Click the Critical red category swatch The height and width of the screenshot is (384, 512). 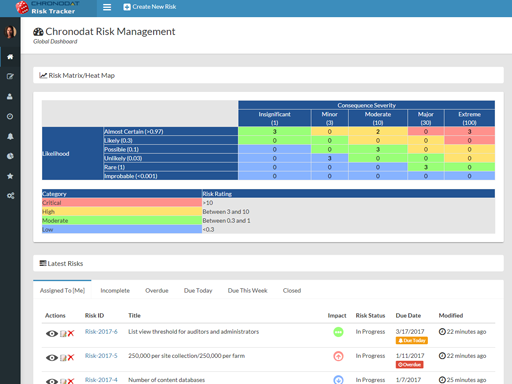[x=122, y=203]
